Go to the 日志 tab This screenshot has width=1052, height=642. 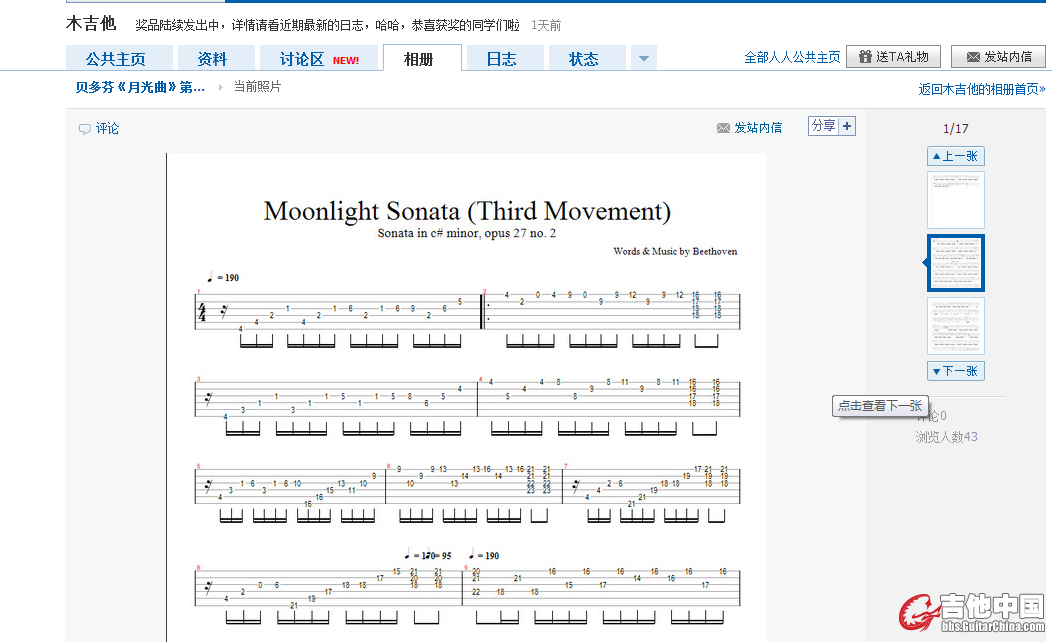(504, 58)
